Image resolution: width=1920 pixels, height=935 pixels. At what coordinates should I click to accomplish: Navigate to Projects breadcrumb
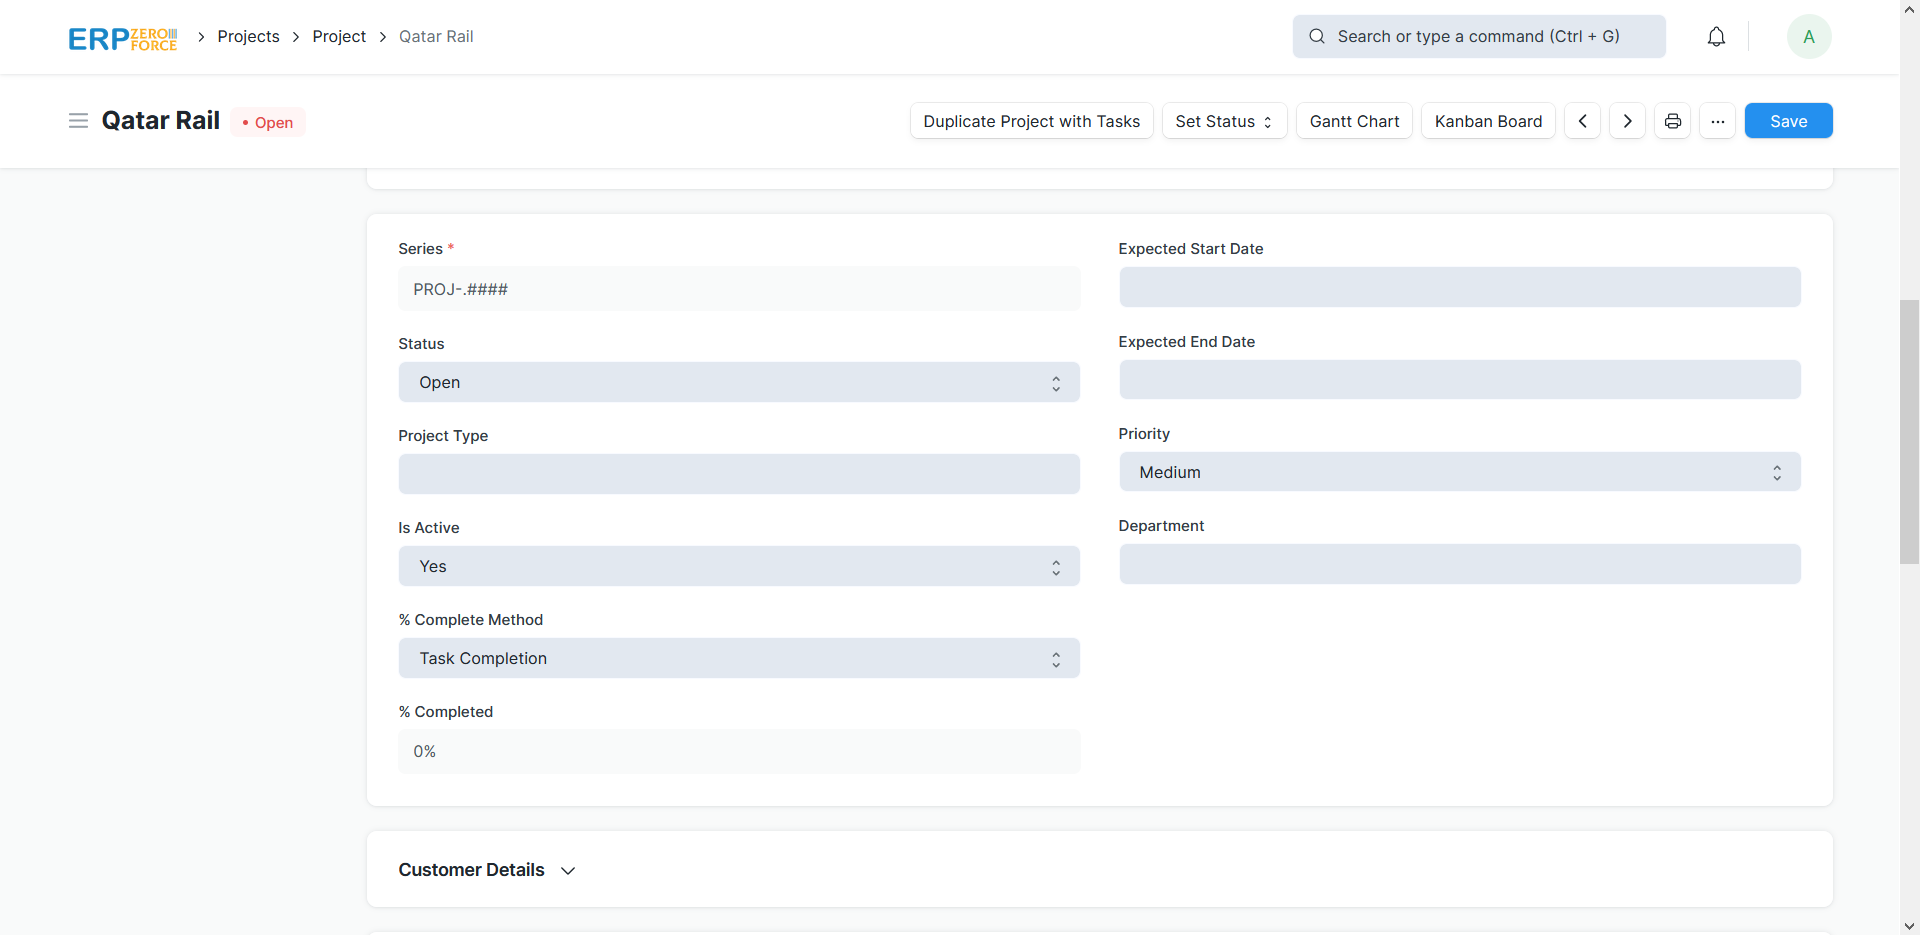click(x=248, y=36)
